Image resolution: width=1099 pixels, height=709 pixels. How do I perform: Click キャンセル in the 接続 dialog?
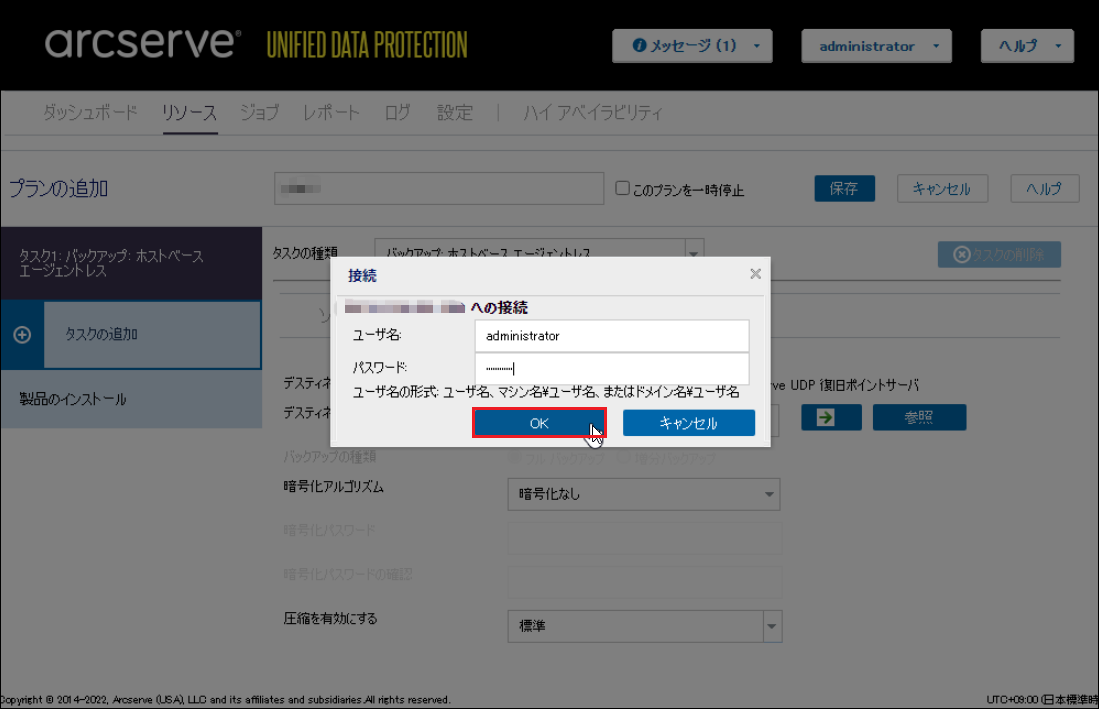click(x=688, y=423)
